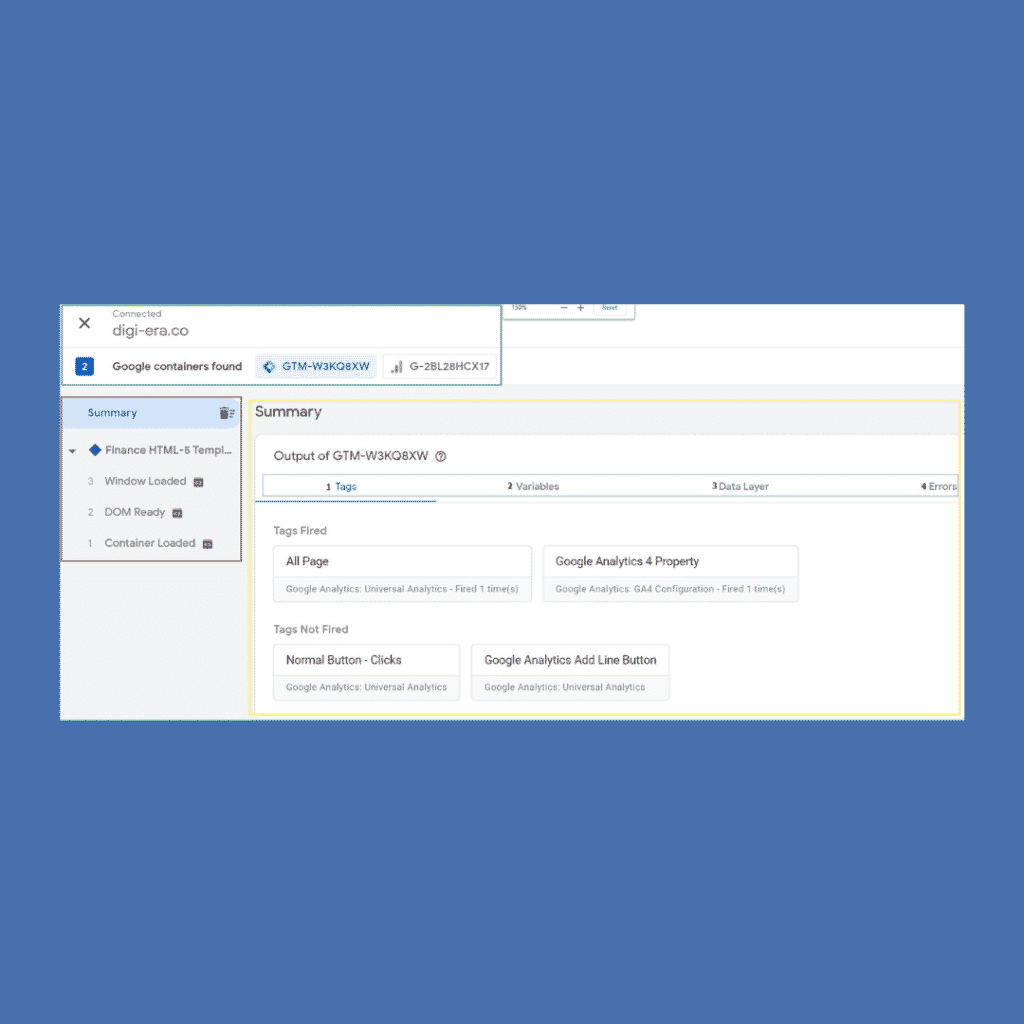Open the Data Layer tab
Viewport: 1024px width, 1024px height.
(x=740, y=487)
